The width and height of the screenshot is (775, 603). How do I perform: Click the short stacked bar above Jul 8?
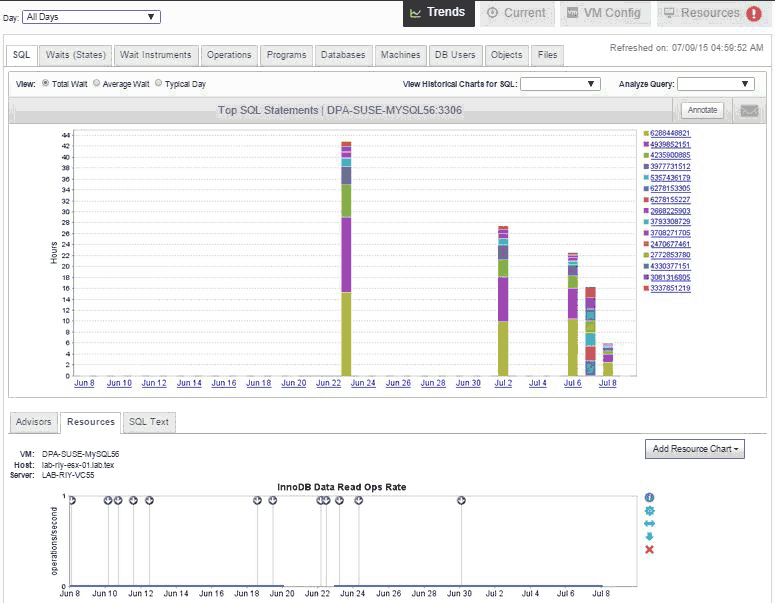coord(607,359)
